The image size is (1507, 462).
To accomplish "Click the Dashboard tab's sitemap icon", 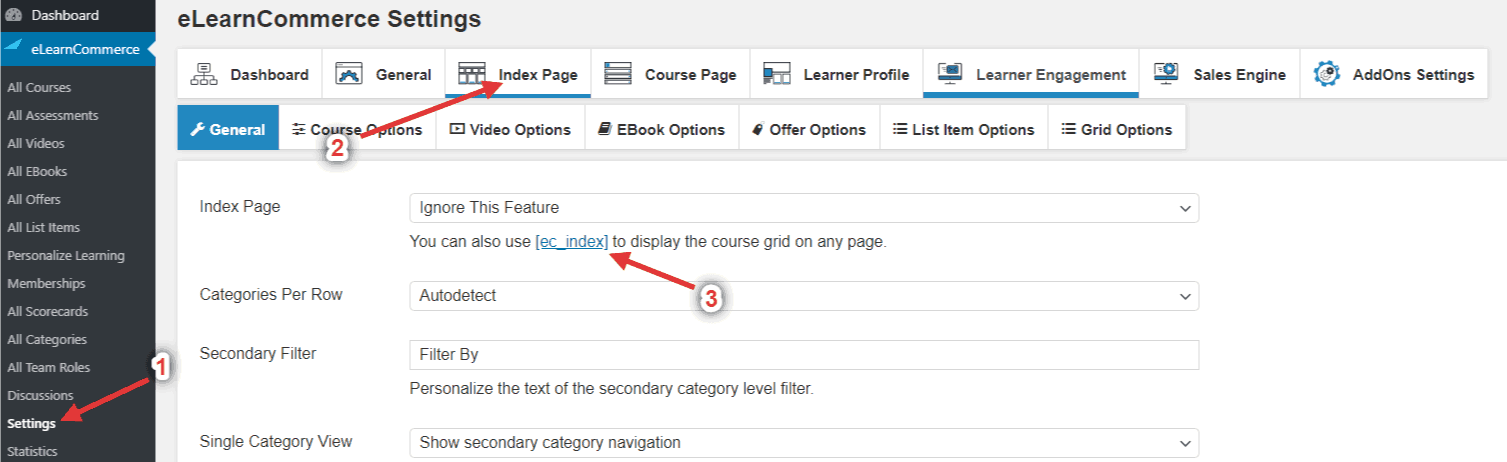I will click(x=204, y=74).
